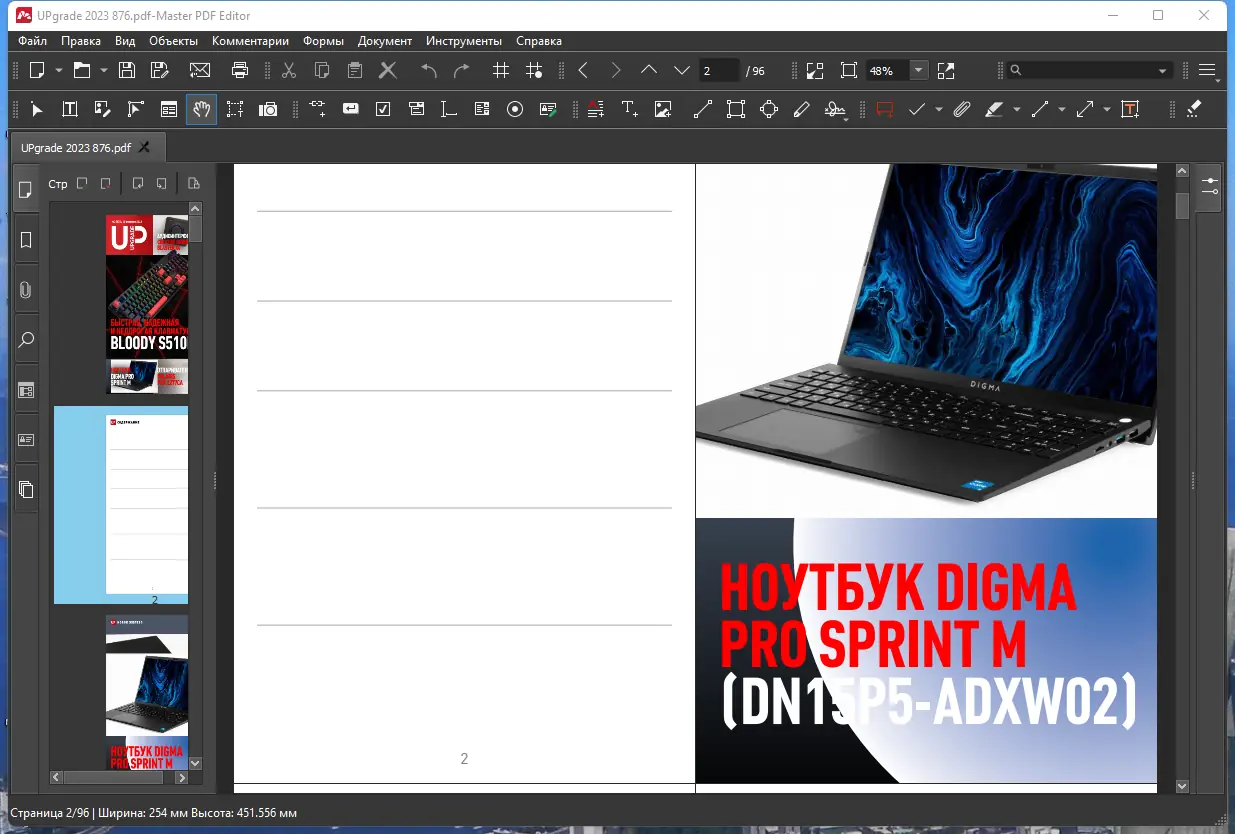Open the arrow measurement dropdown arrow

(1107, 110)
